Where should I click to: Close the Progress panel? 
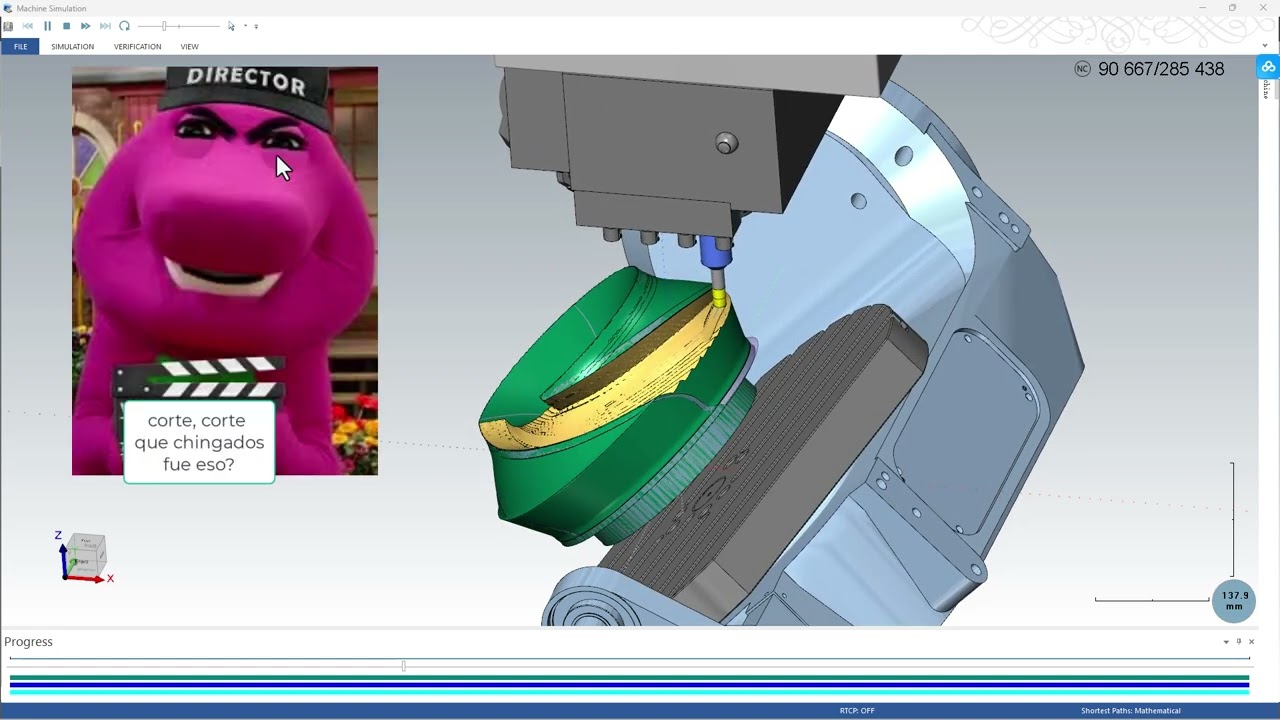click(1251, 642)
